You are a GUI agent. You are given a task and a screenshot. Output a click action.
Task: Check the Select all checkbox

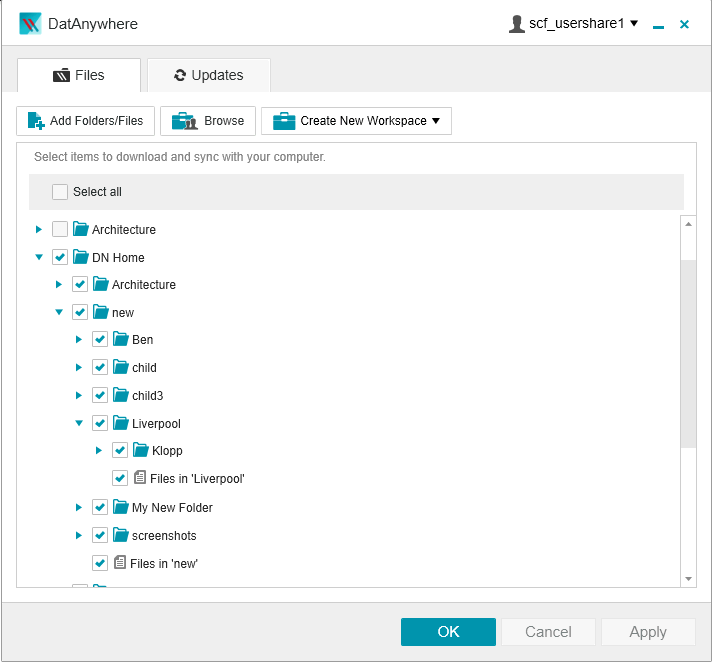click(x=60, y=192)
